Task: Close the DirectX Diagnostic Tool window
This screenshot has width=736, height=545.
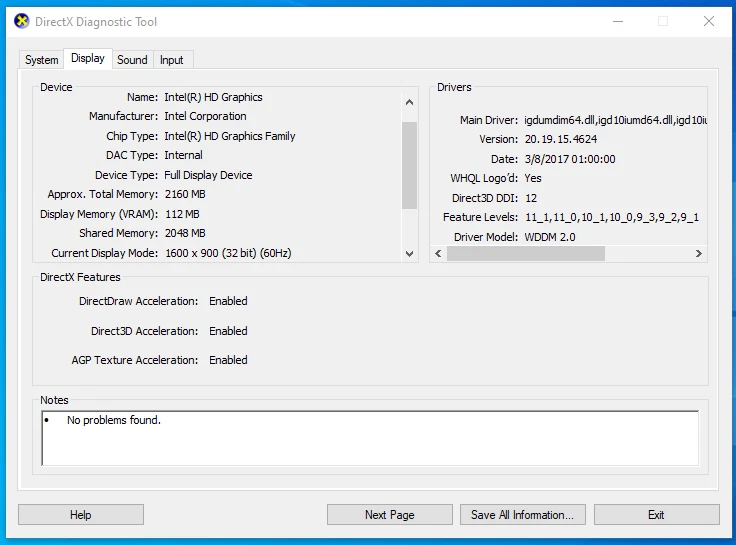Action: tap(709, 21)
